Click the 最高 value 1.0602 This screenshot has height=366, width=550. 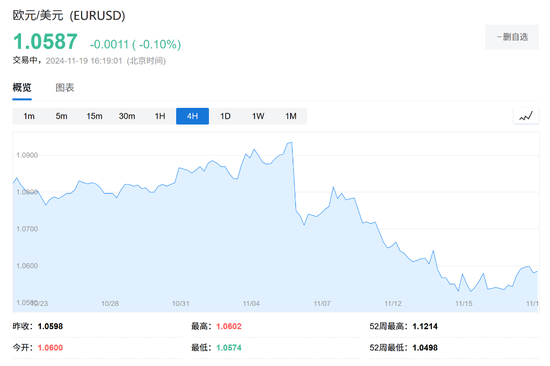229,326
